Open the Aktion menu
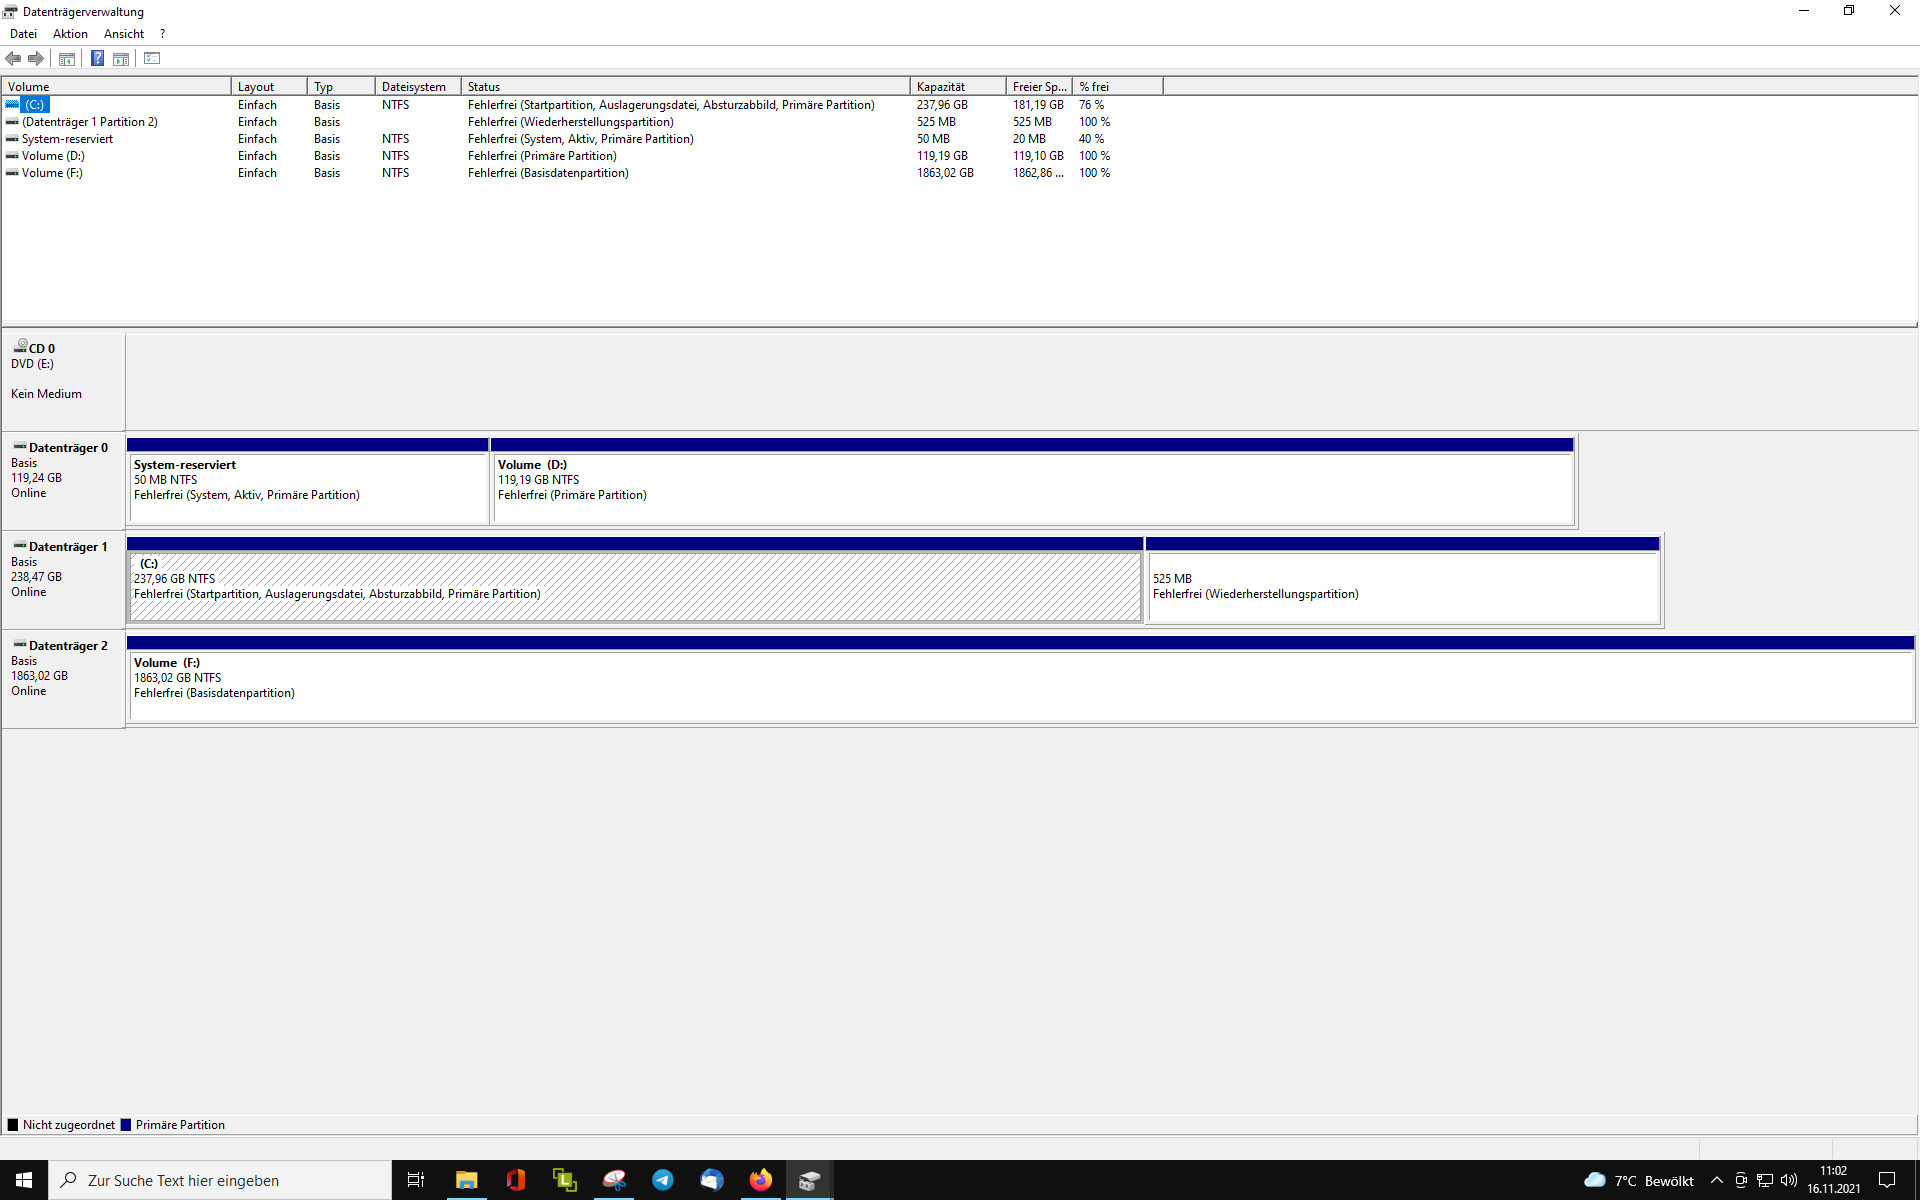Image resolution: width=1920 pixels, height=1200 pixels. coord(70,34)
